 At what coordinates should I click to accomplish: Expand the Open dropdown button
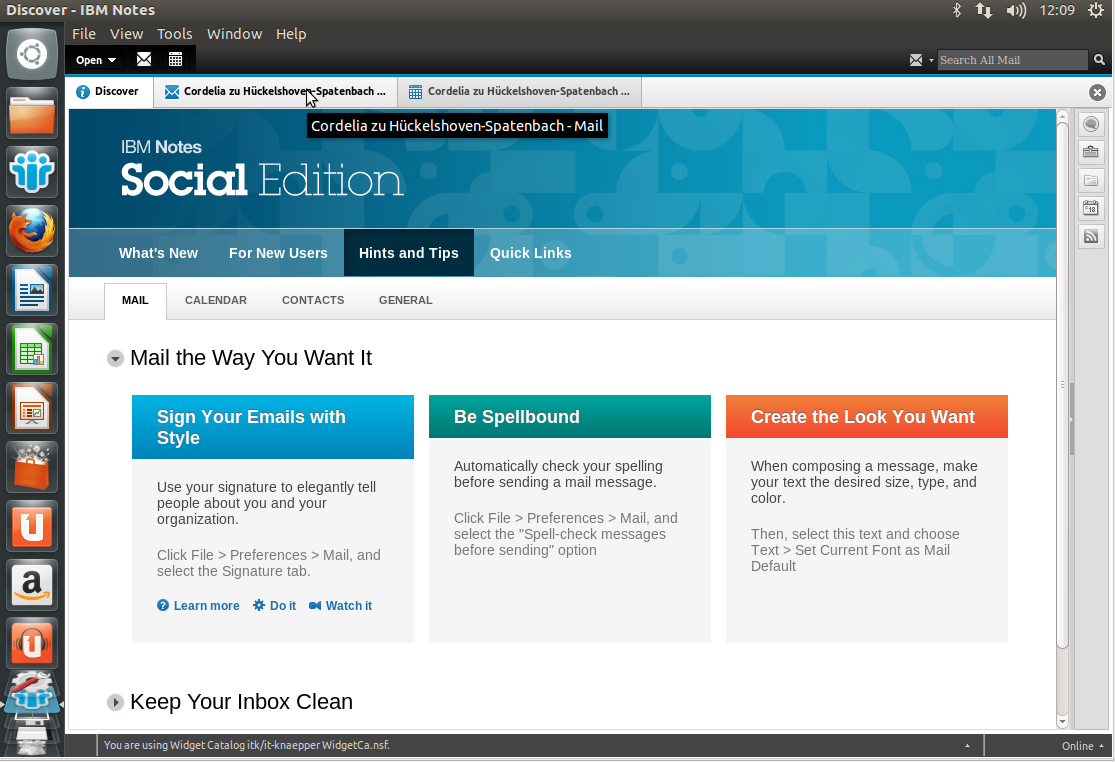(95, 60)
